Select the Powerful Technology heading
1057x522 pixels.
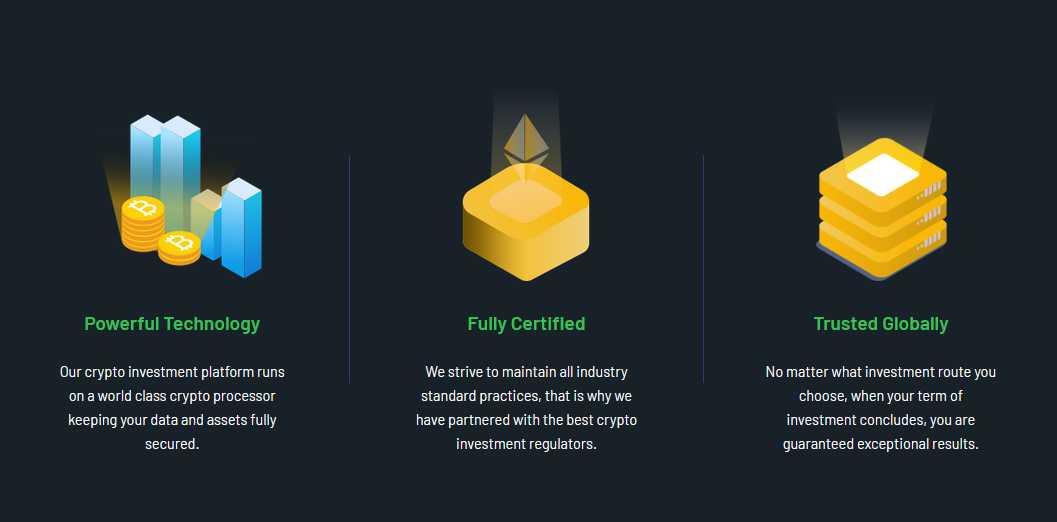click(172, 324)
